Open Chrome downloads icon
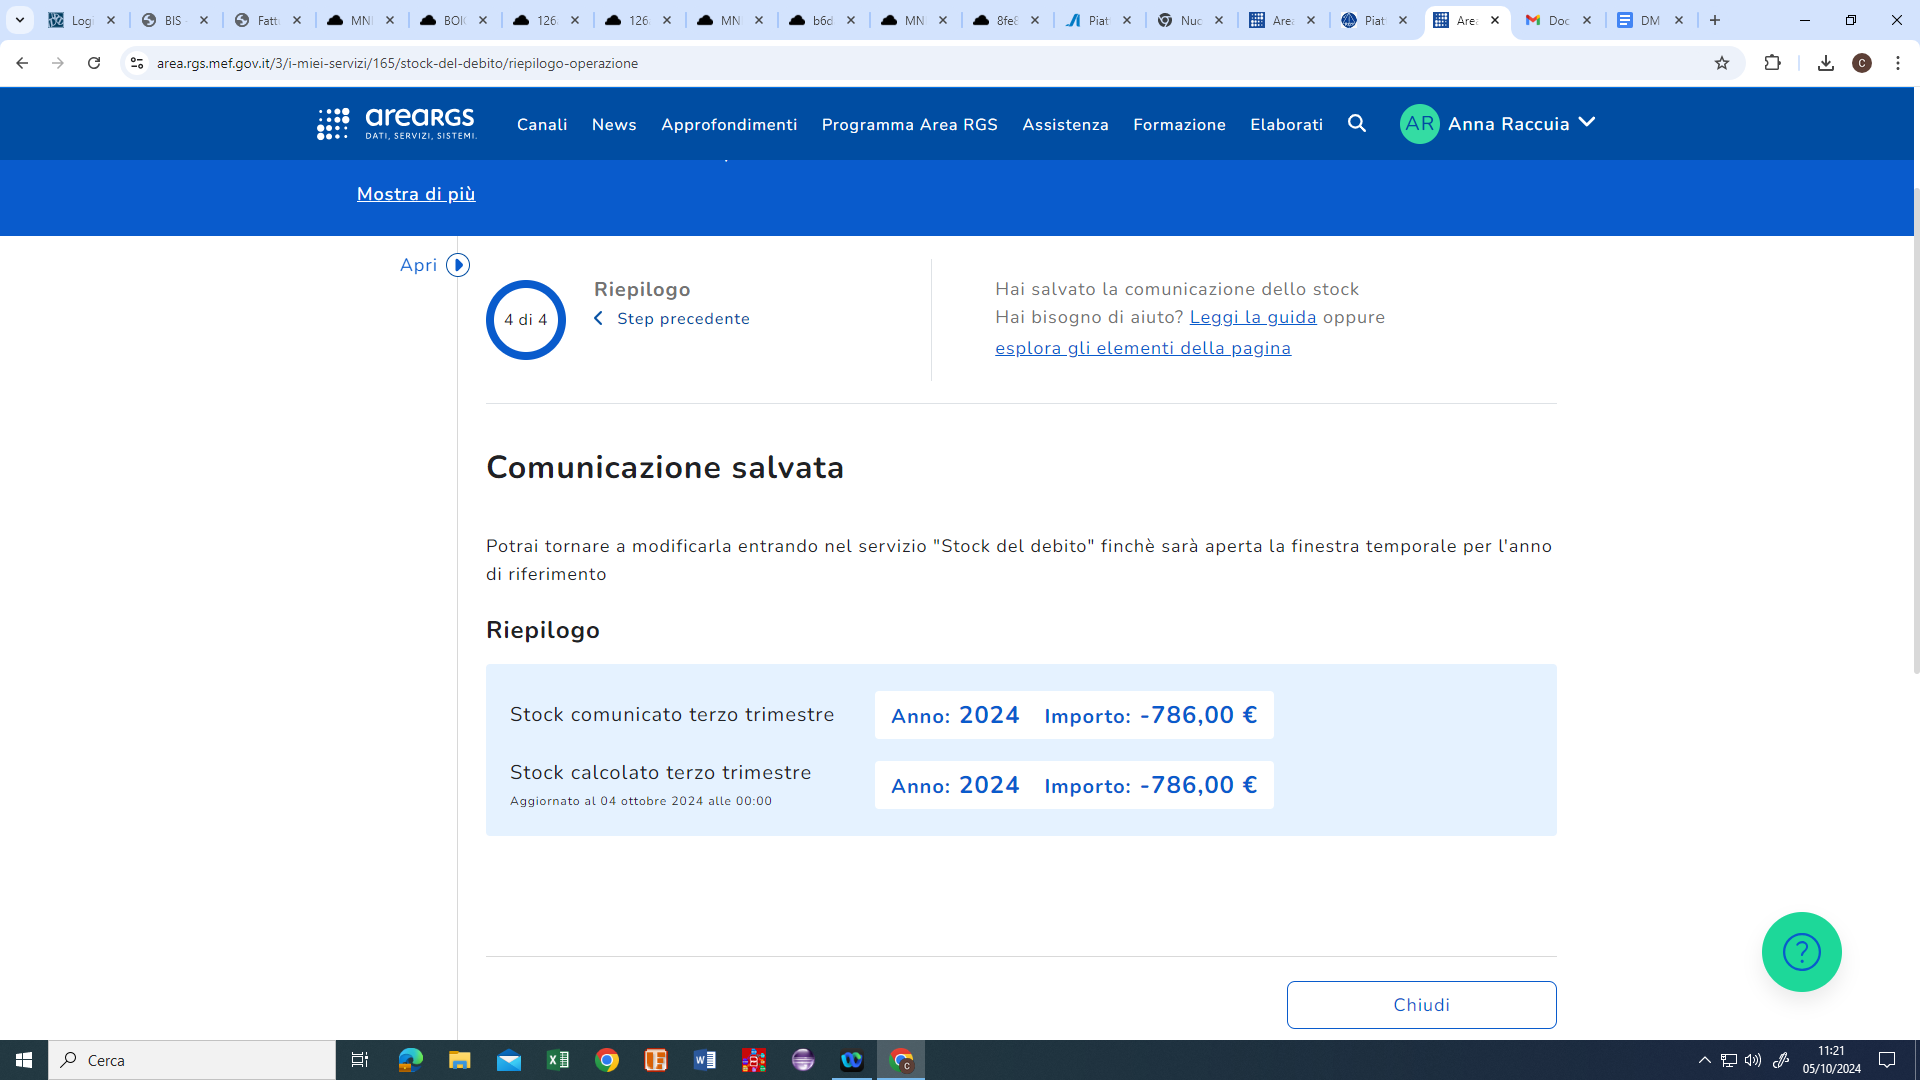The height and width of the screenshot is (1080, 1920). coord(1825,63)
